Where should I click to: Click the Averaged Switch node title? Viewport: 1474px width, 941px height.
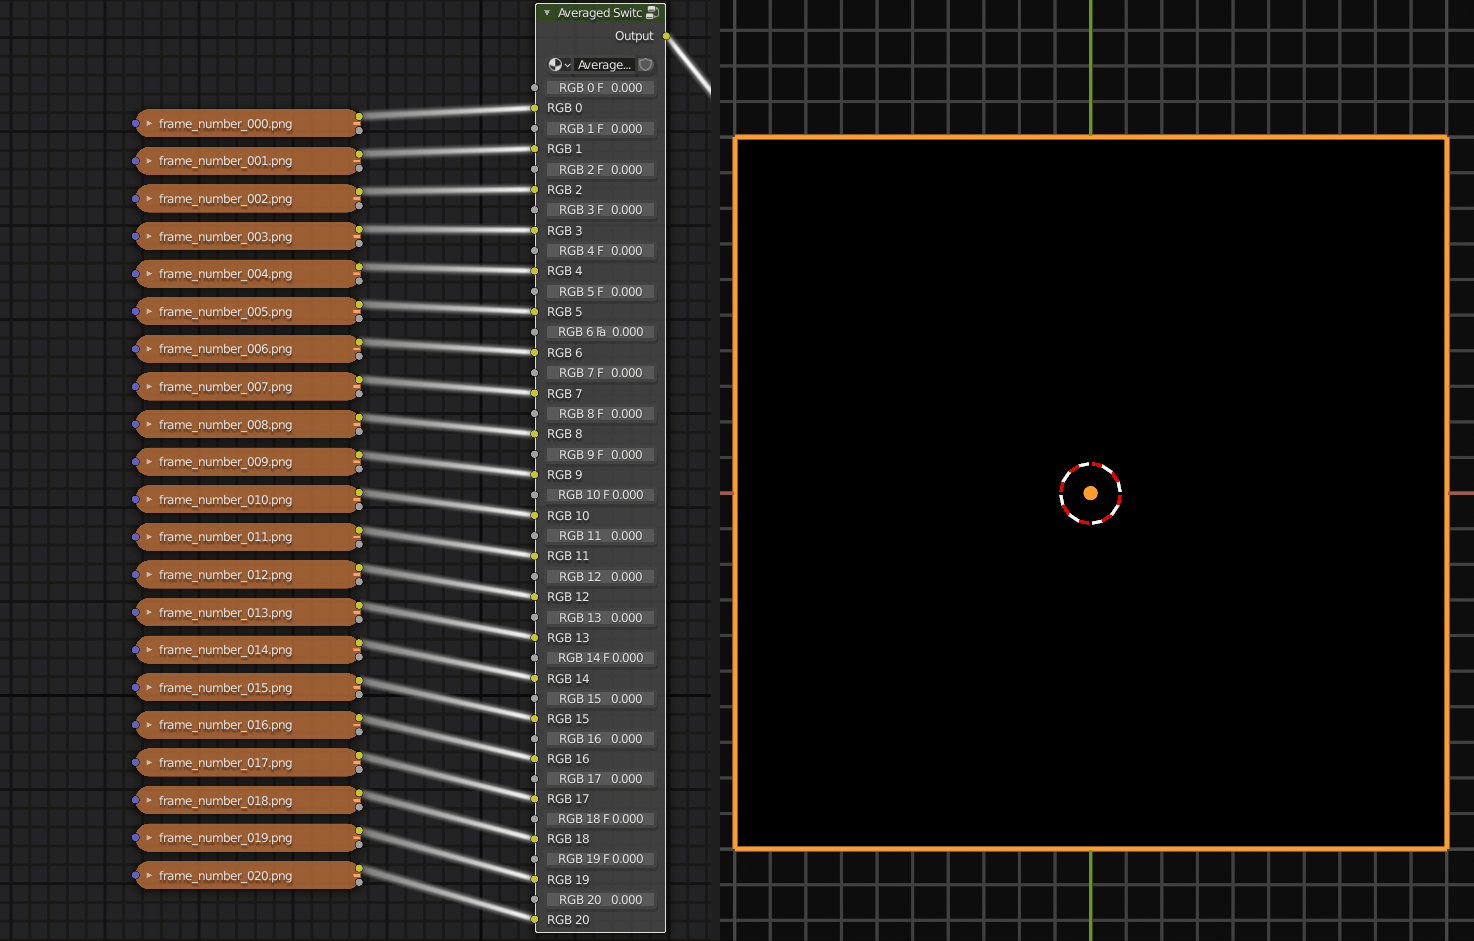coord(599,13)
